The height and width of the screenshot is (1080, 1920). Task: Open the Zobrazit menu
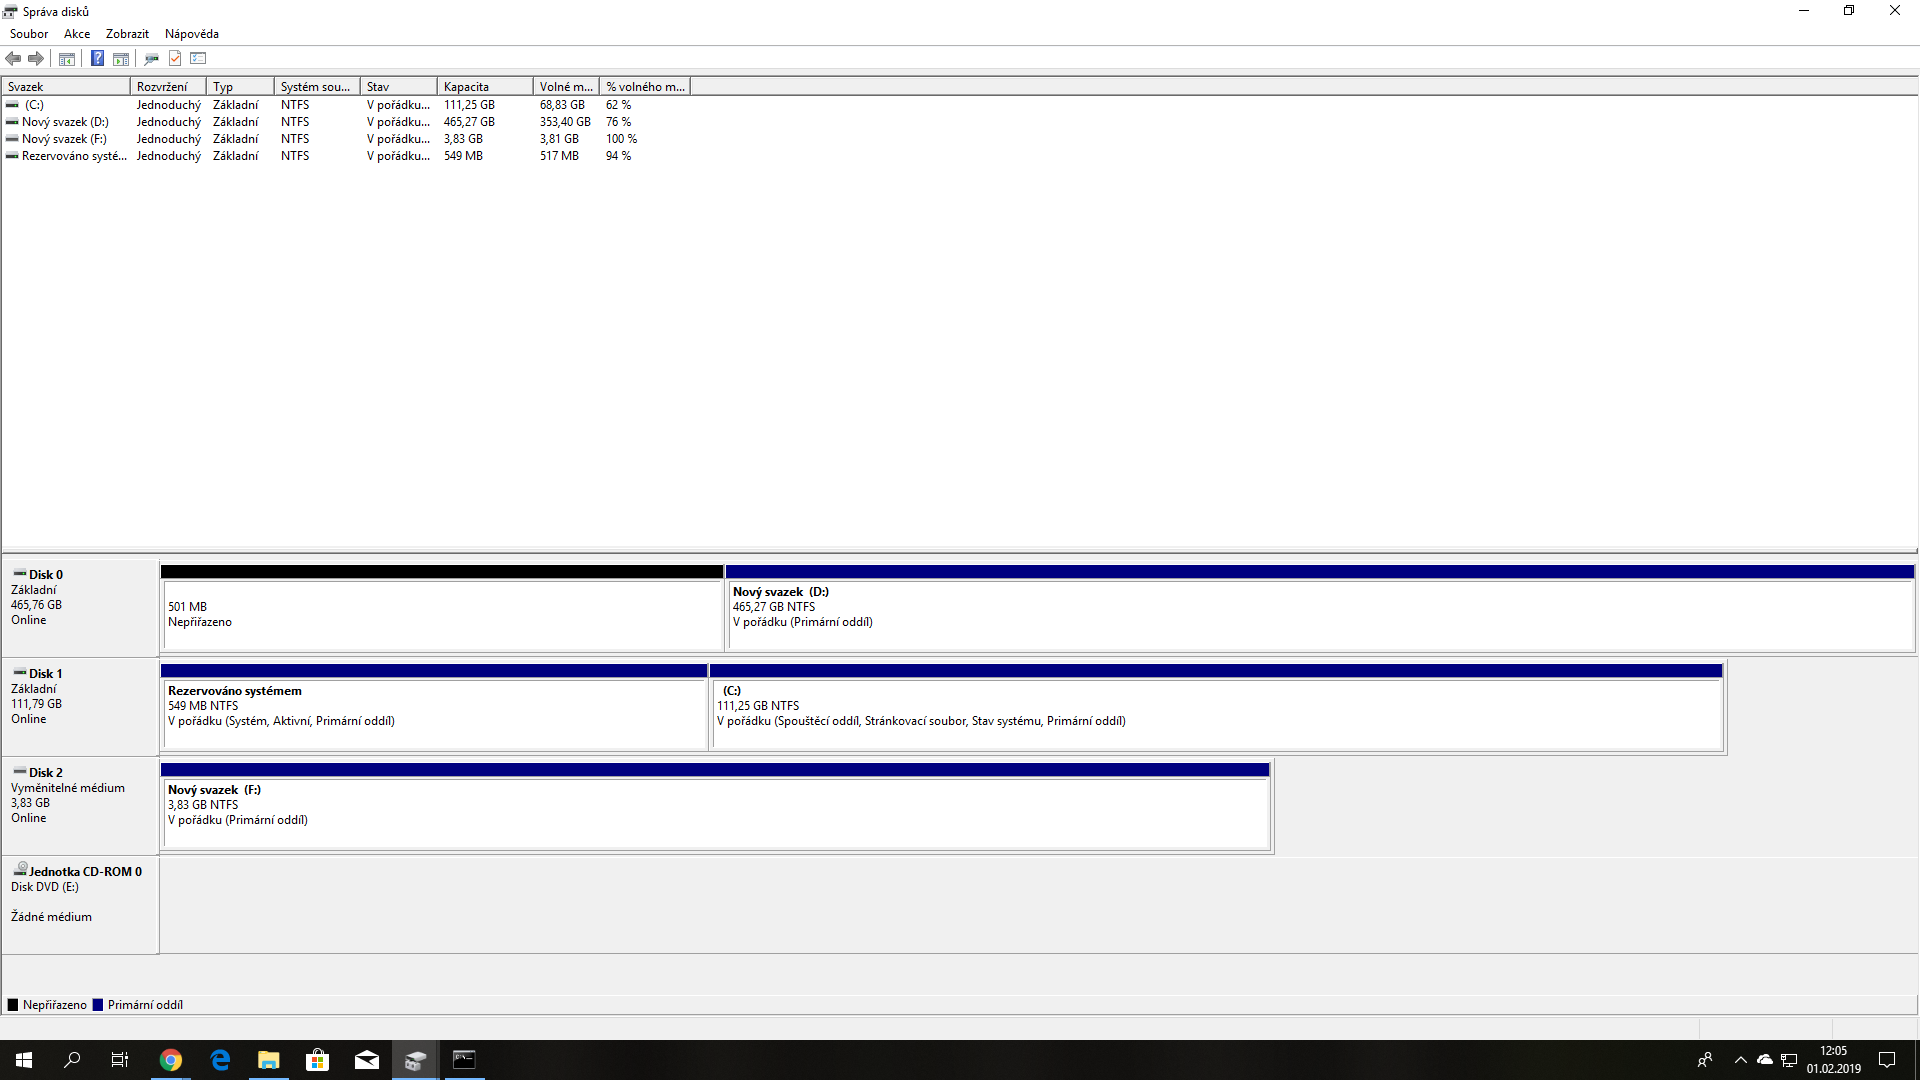pyautogui.click(x=127, y=34)
